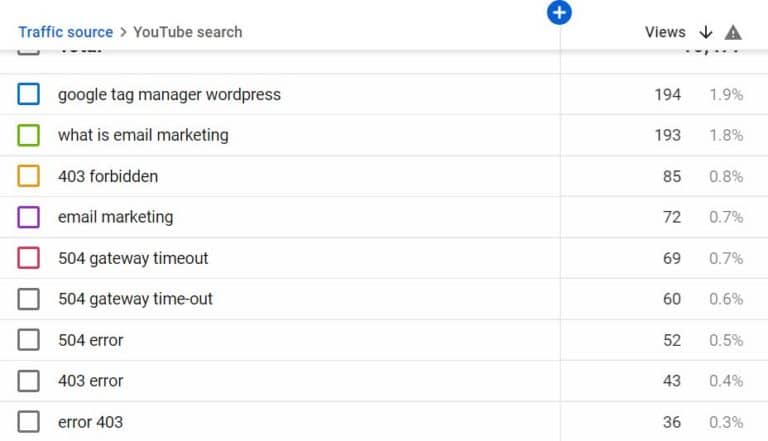Click the 504 gateway timeout search term
The width and height of the screenshot is (768, 441).
(133, 258)
